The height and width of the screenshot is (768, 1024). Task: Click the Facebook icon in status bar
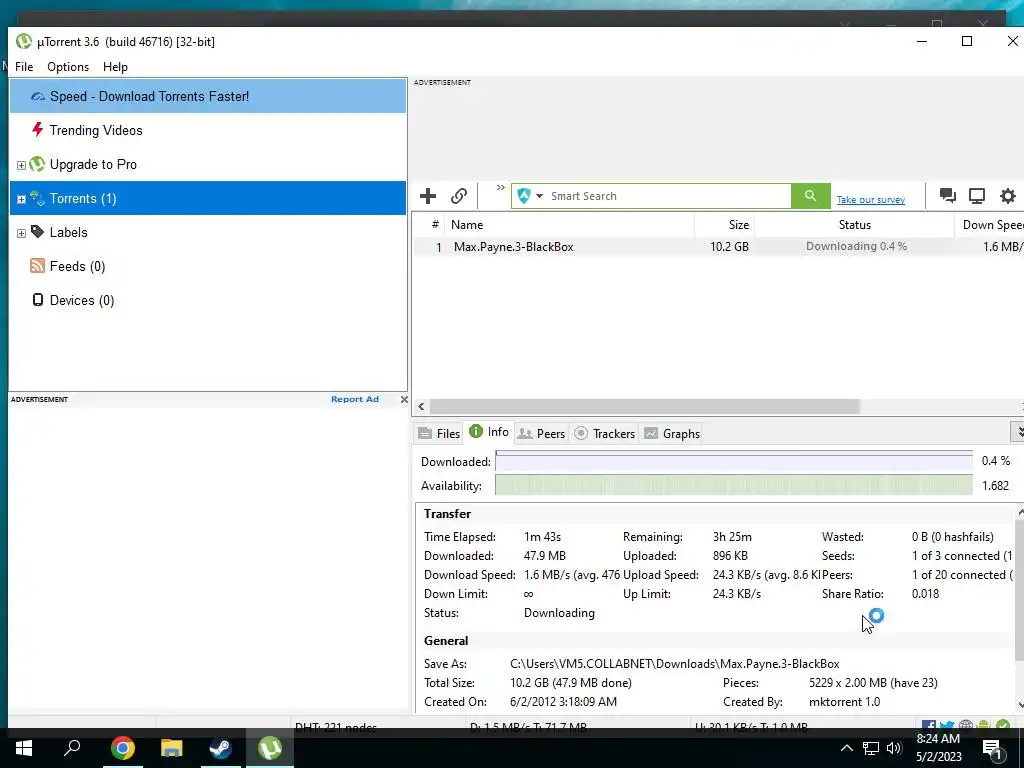[x=928, y=725]
